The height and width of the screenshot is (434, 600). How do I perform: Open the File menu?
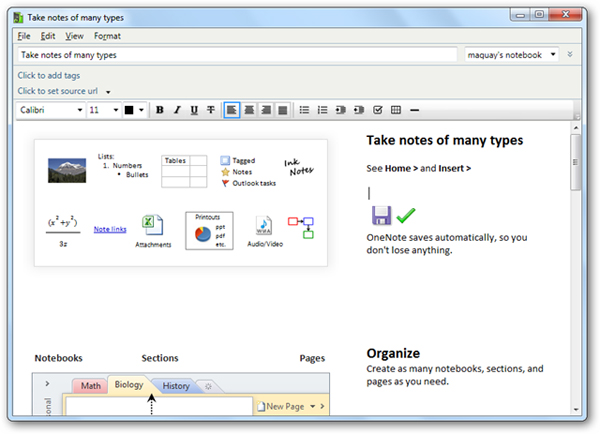(24, 36)
